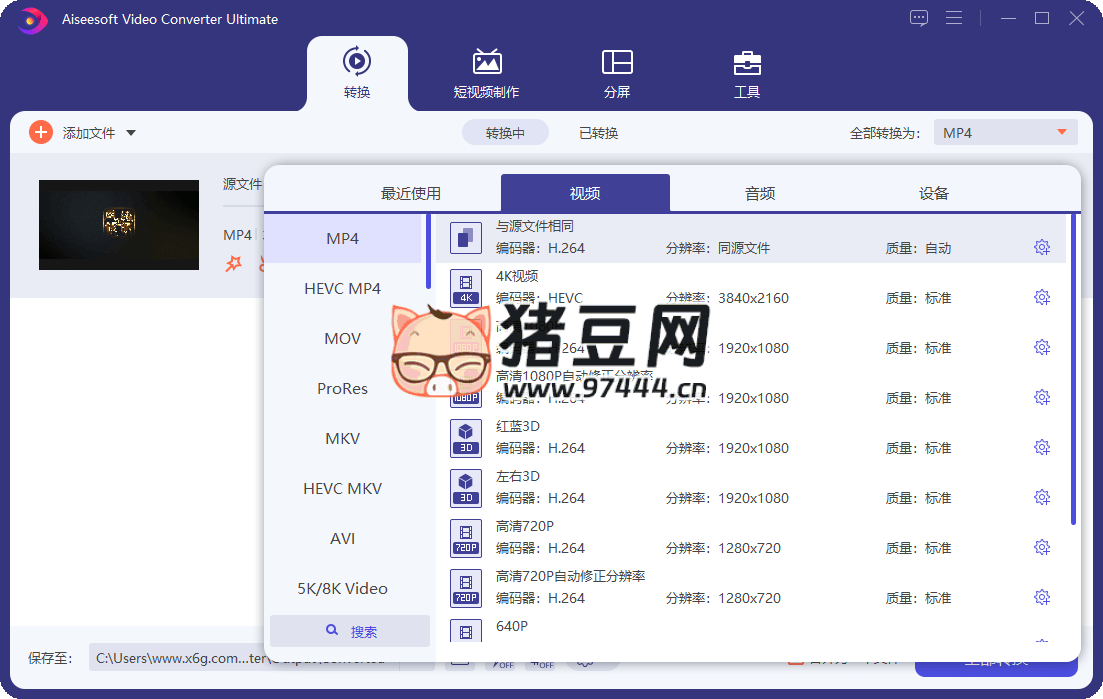Switch to the 音频 audio tab
The height and width of the screenshot is (699, 1103).
pyautogui.click(x=760, y=194)
